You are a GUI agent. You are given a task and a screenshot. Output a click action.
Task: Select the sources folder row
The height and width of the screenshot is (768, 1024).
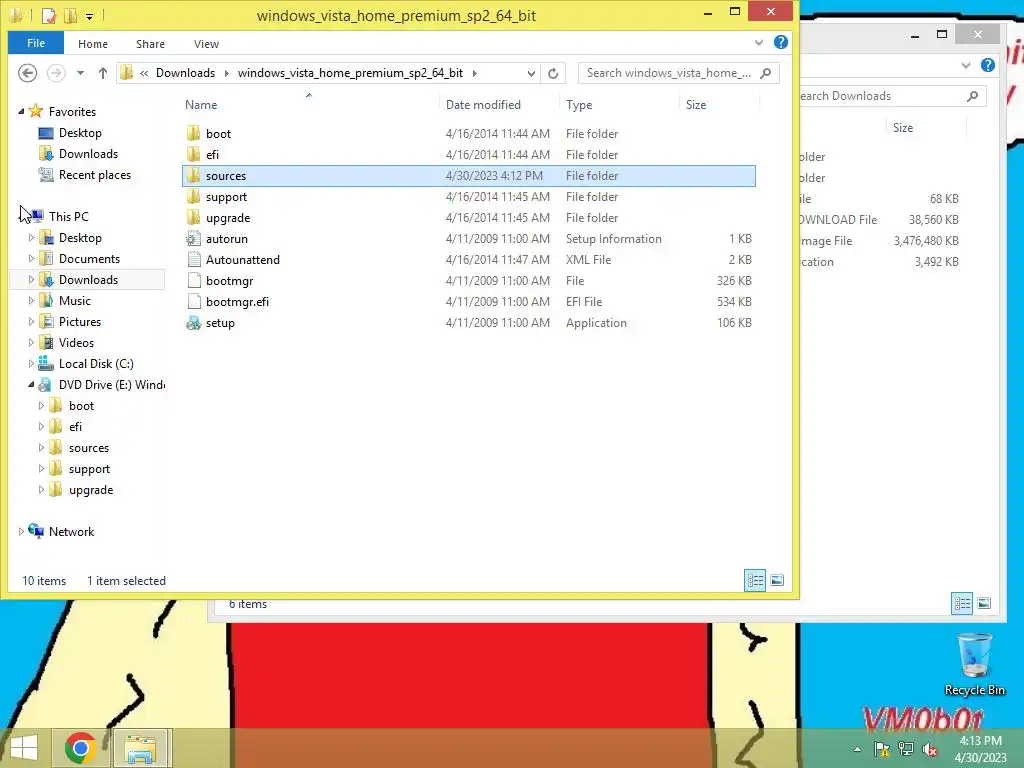click(x=469, y=176)
